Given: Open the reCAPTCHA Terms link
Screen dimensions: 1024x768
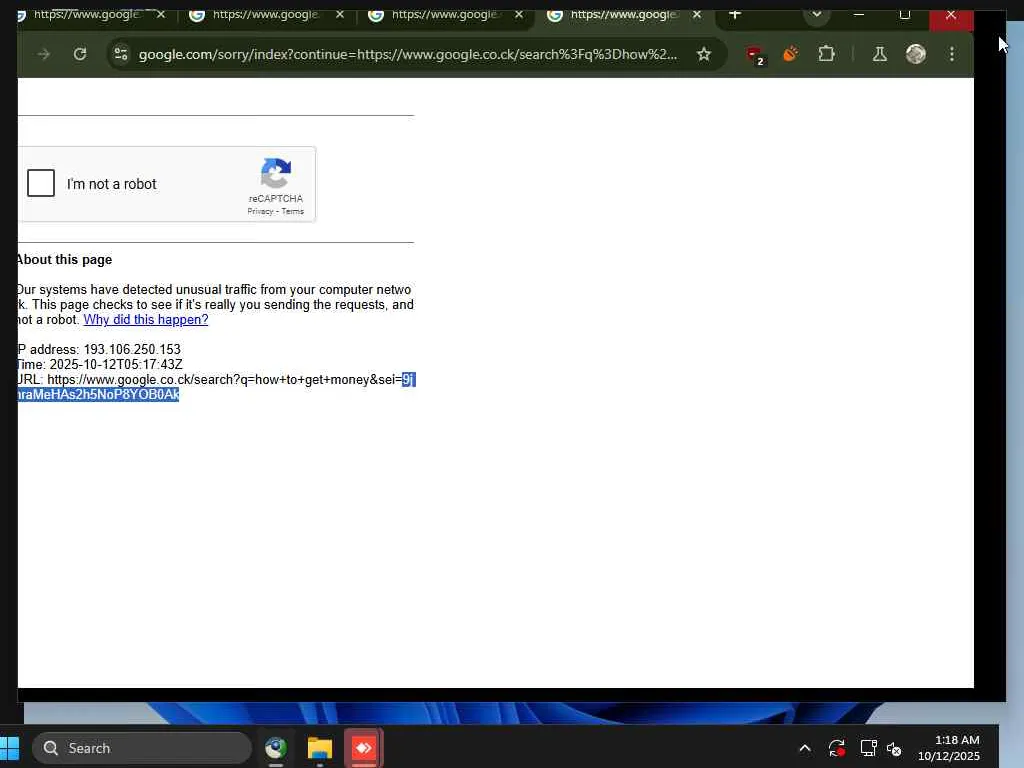Looking at the screenshot, I should 293,211.
